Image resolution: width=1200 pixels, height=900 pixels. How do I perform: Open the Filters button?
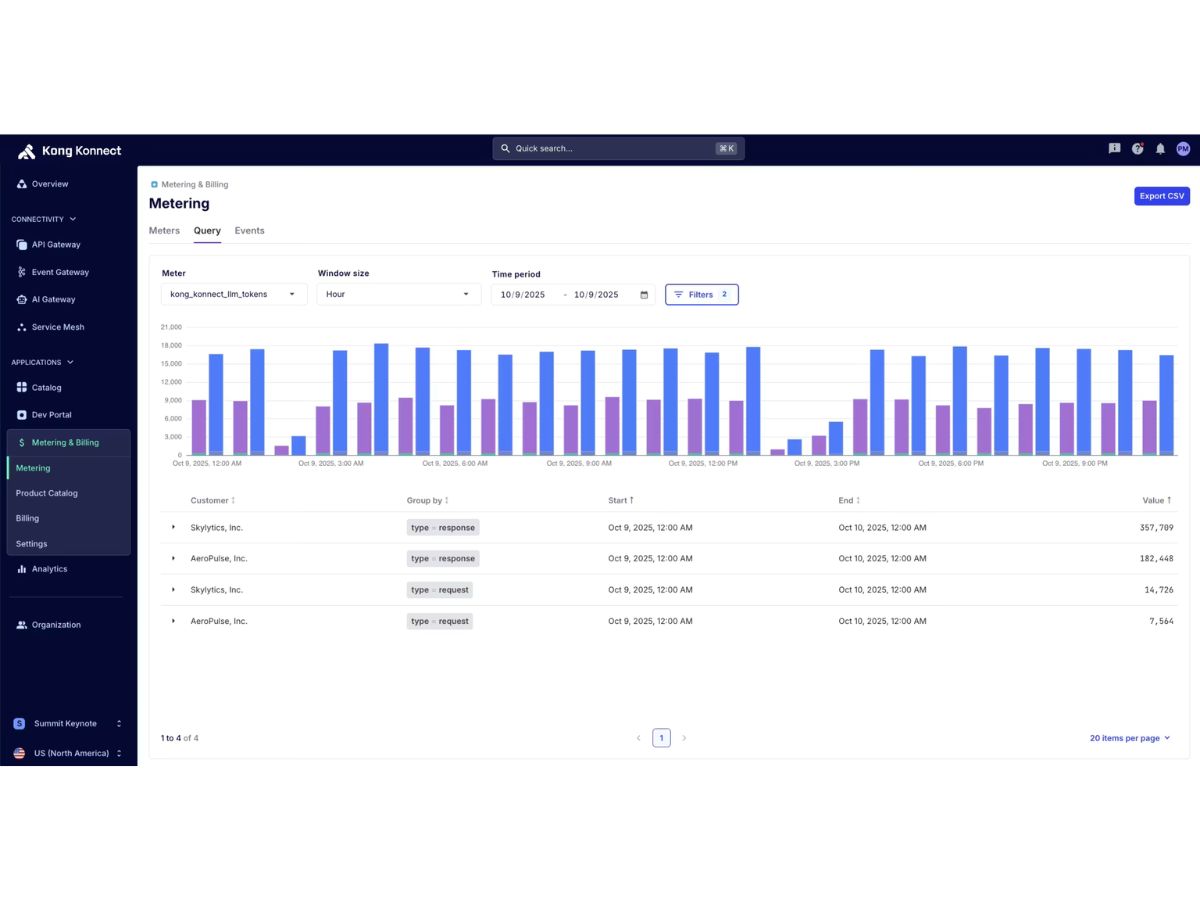click(702, 295)
